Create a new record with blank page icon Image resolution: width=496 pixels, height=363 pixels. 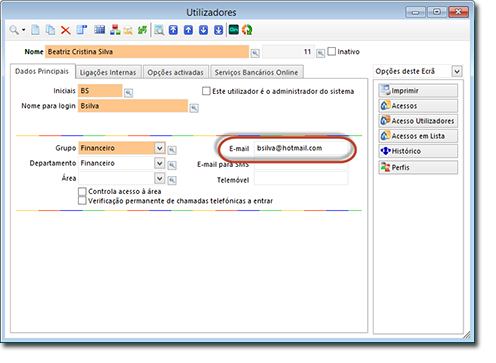[35, 30]
